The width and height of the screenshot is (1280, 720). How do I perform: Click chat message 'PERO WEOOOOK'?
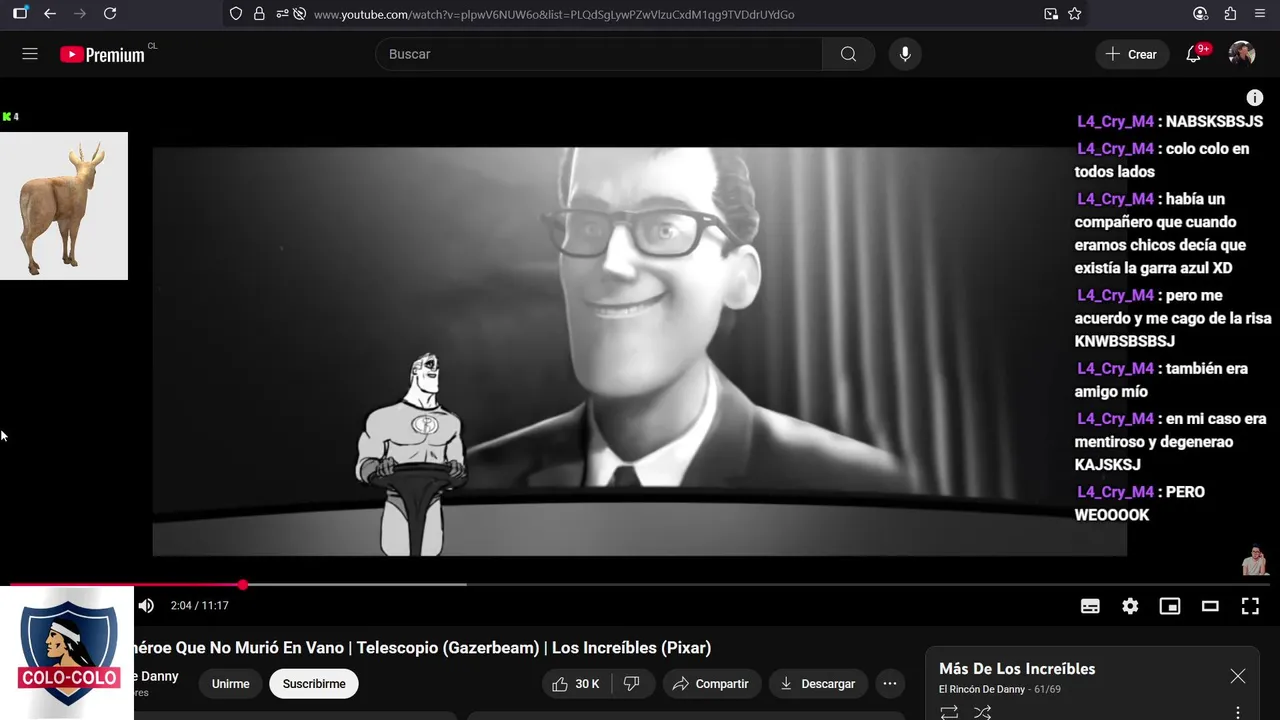click(x=1141, y=503)
